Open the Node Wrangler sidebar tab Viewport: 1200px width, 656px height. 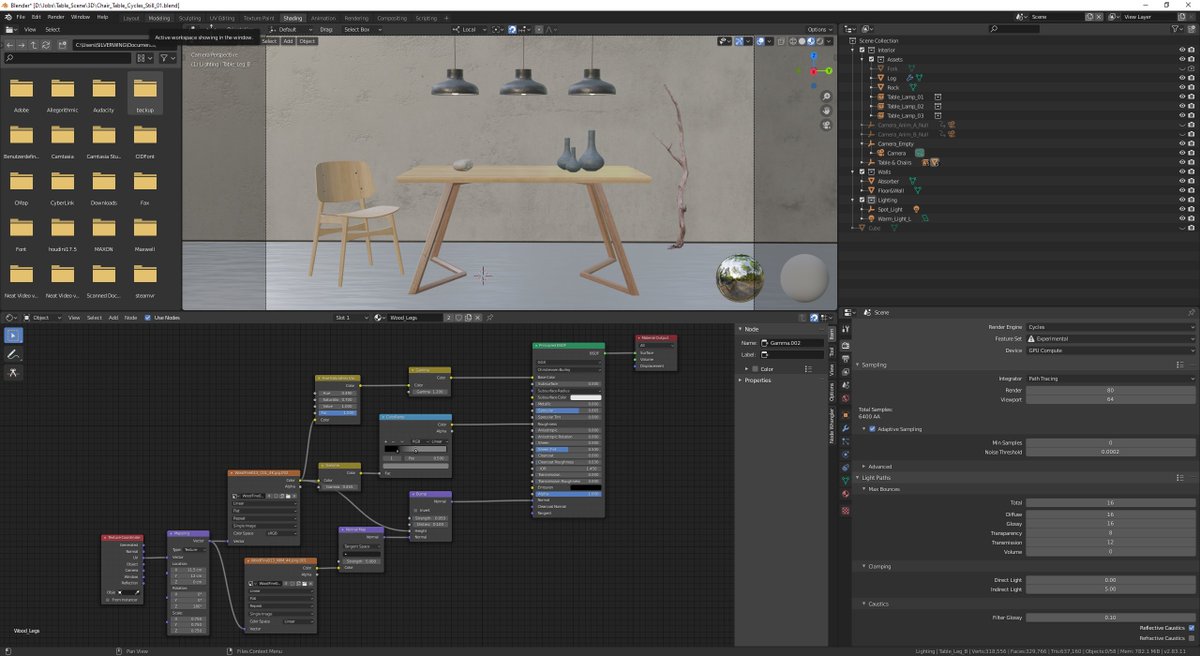point(830,427)
